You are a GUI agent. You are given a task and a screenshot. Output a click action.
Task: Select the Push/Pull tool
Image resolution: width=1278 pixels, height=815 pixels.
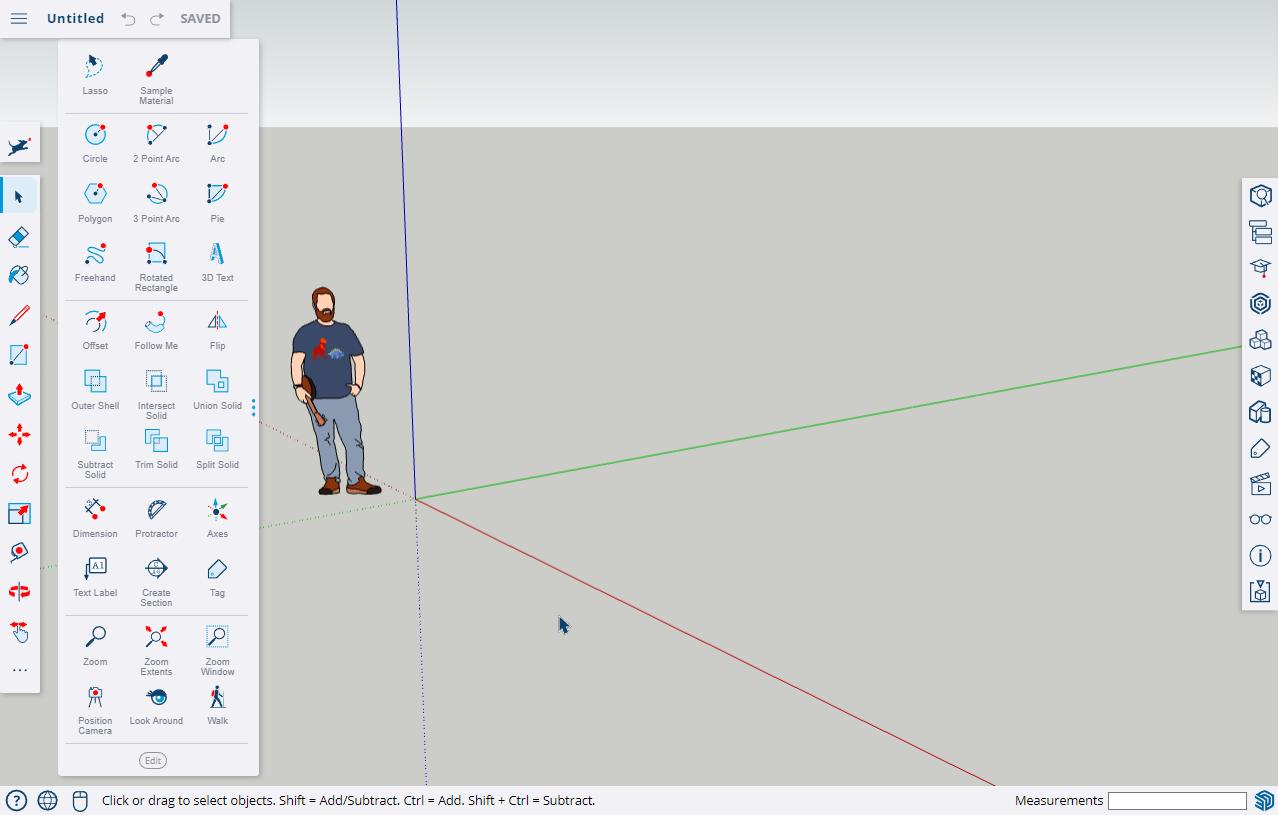(x=19, y=394)
